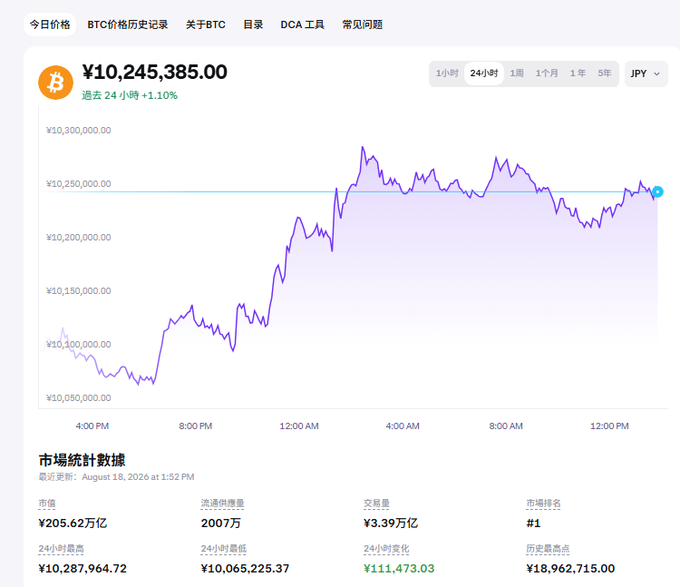
Task: Click the ¥10,050,000.00 axis label
Action: tap(78, 398)
